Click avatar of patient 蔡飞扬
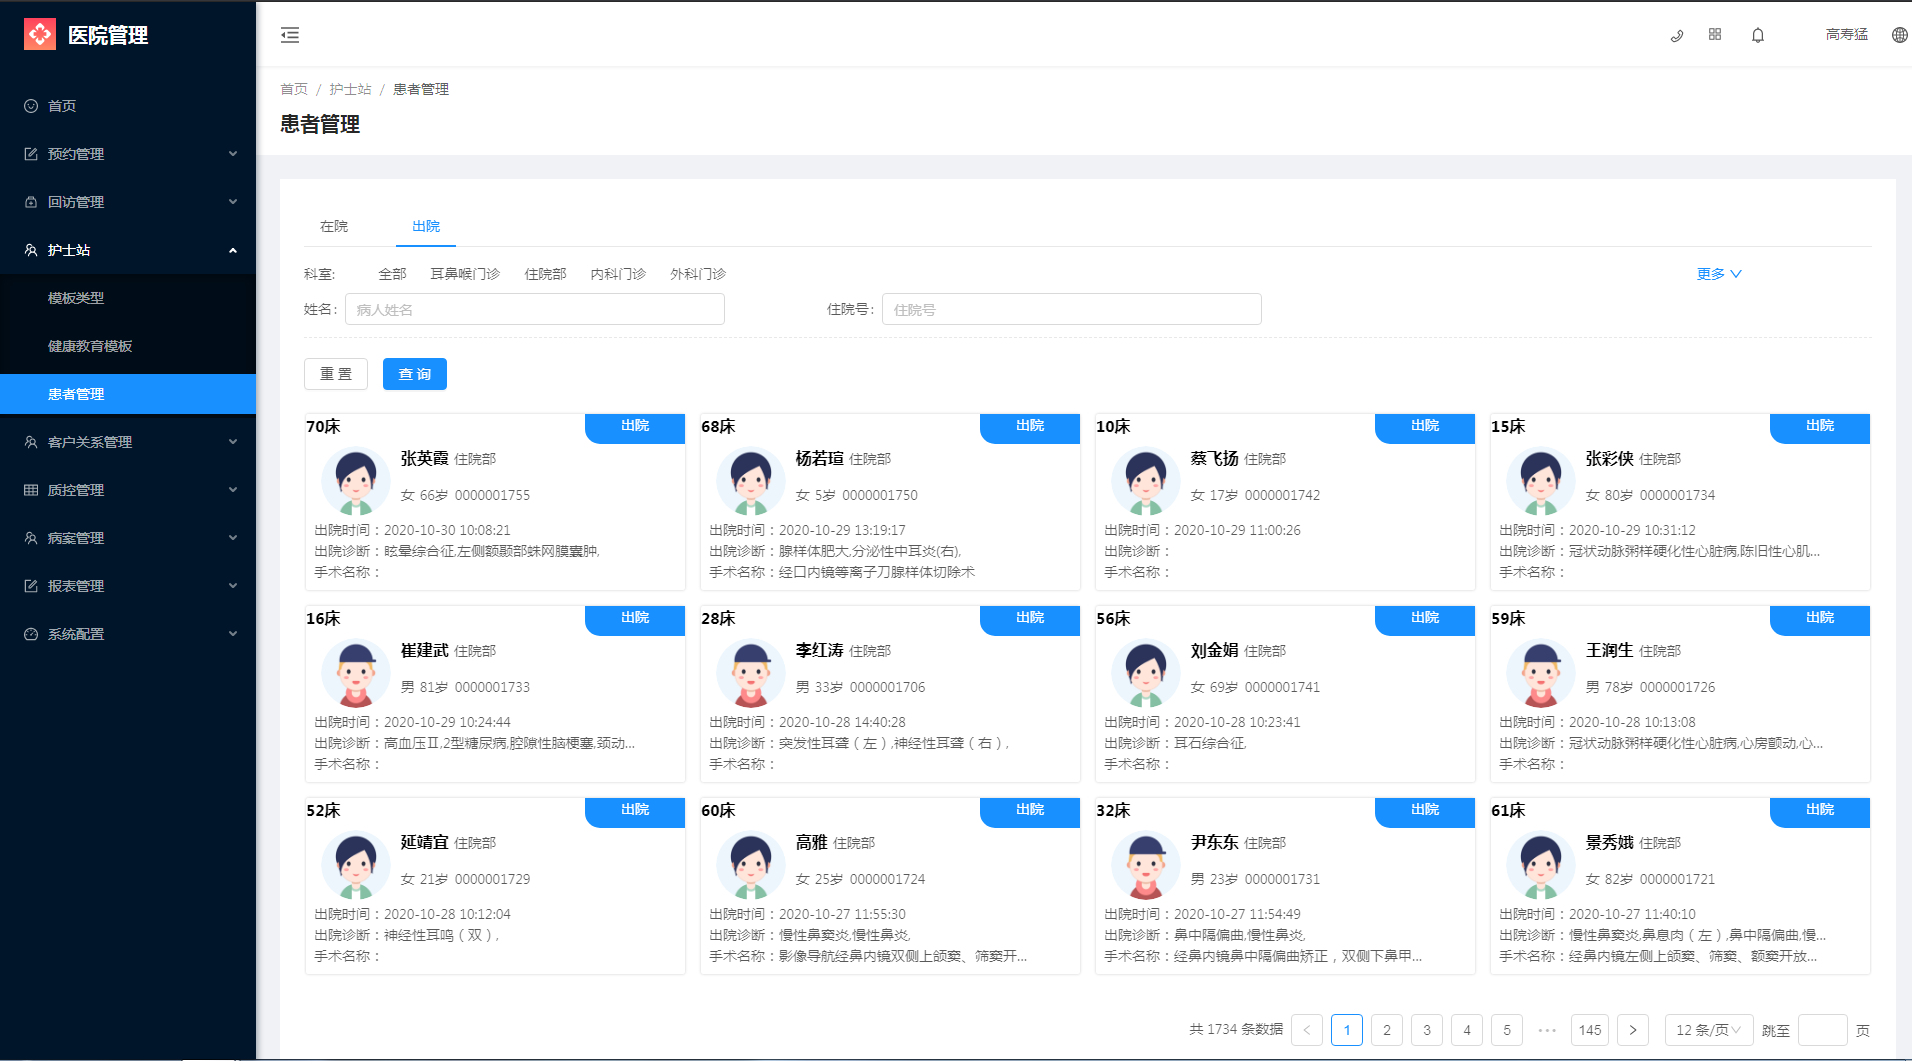The width and height of the screenshot is (1912, 1061). pyautogui.click(x=1146, y=481)
